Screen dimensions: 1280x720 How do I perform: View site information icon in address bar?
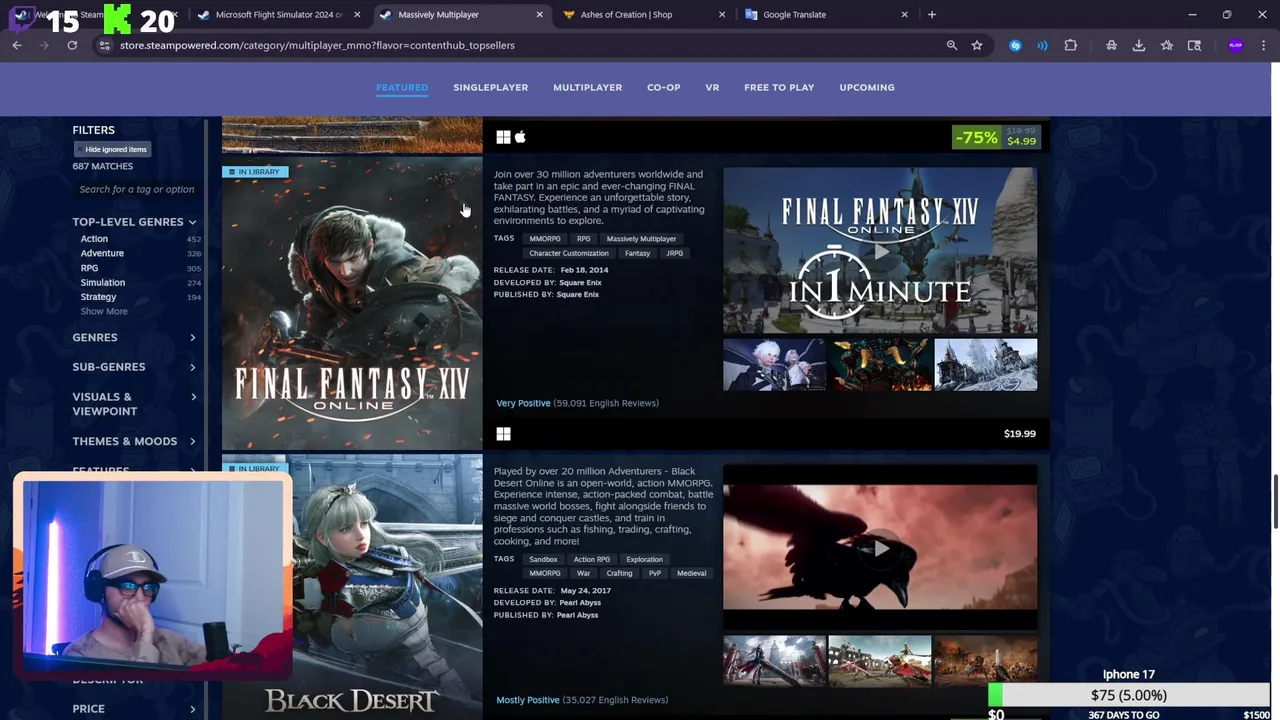pyautogui.click(x=104, y=45)
